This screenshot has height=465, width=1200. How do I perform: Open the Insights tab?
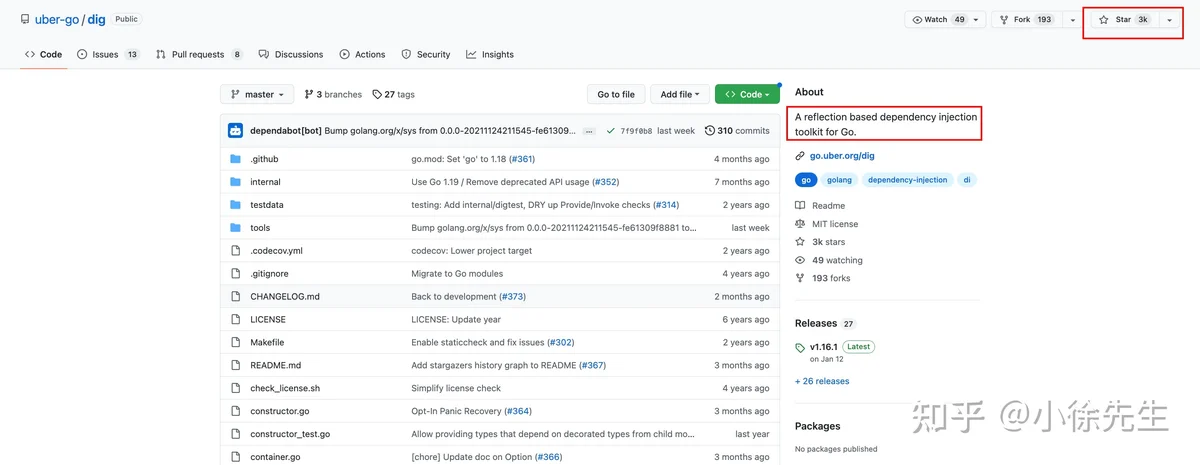click(490, 54)
